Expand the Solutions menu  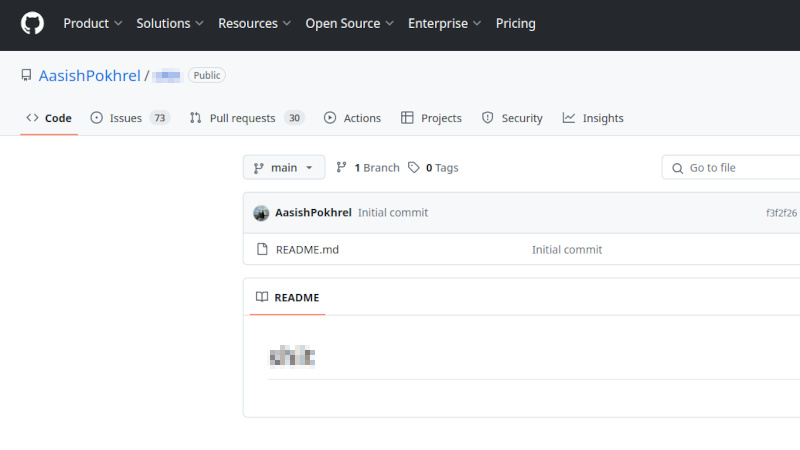tap(170, 23)
